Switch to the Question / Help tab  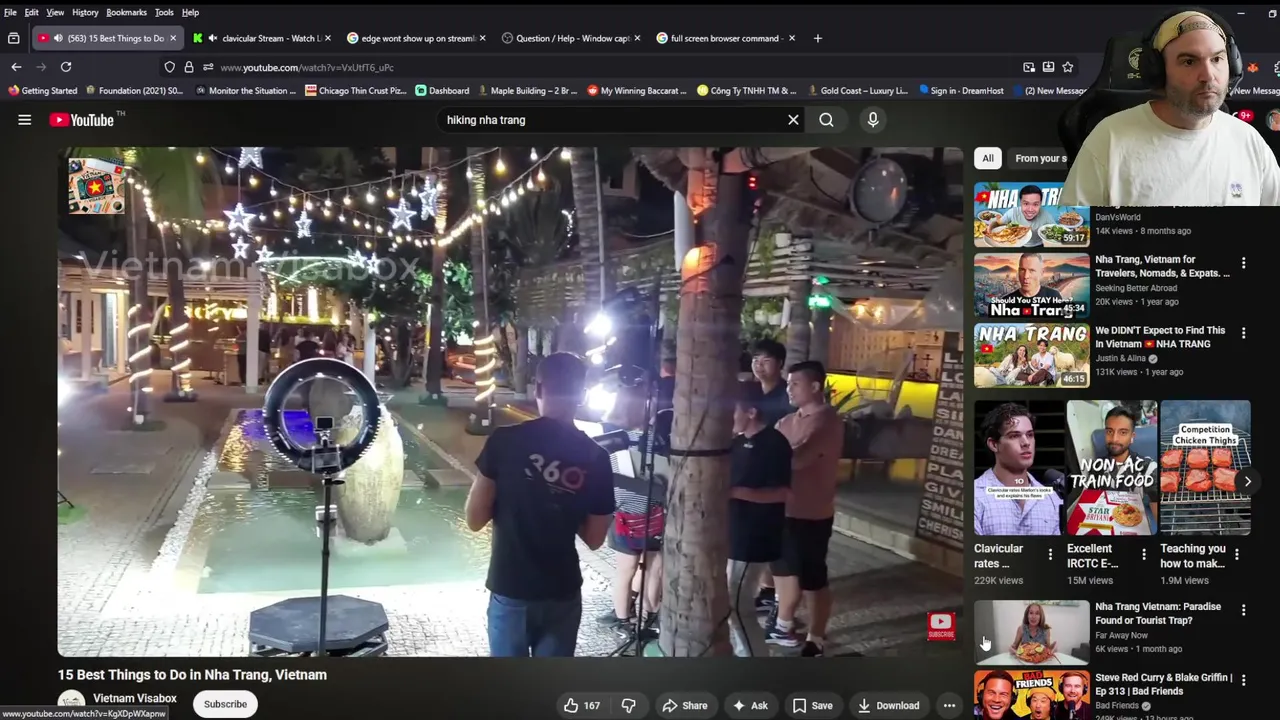point(572,38)
